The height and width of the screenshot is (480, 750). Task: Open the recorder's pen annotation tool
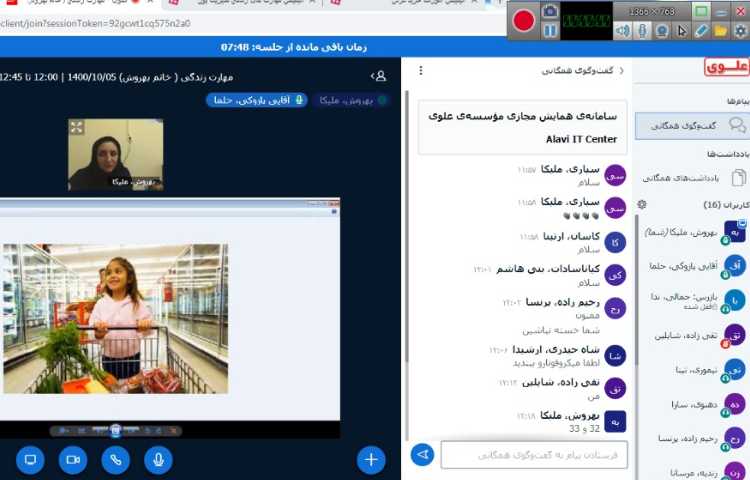tap(701, 31)
